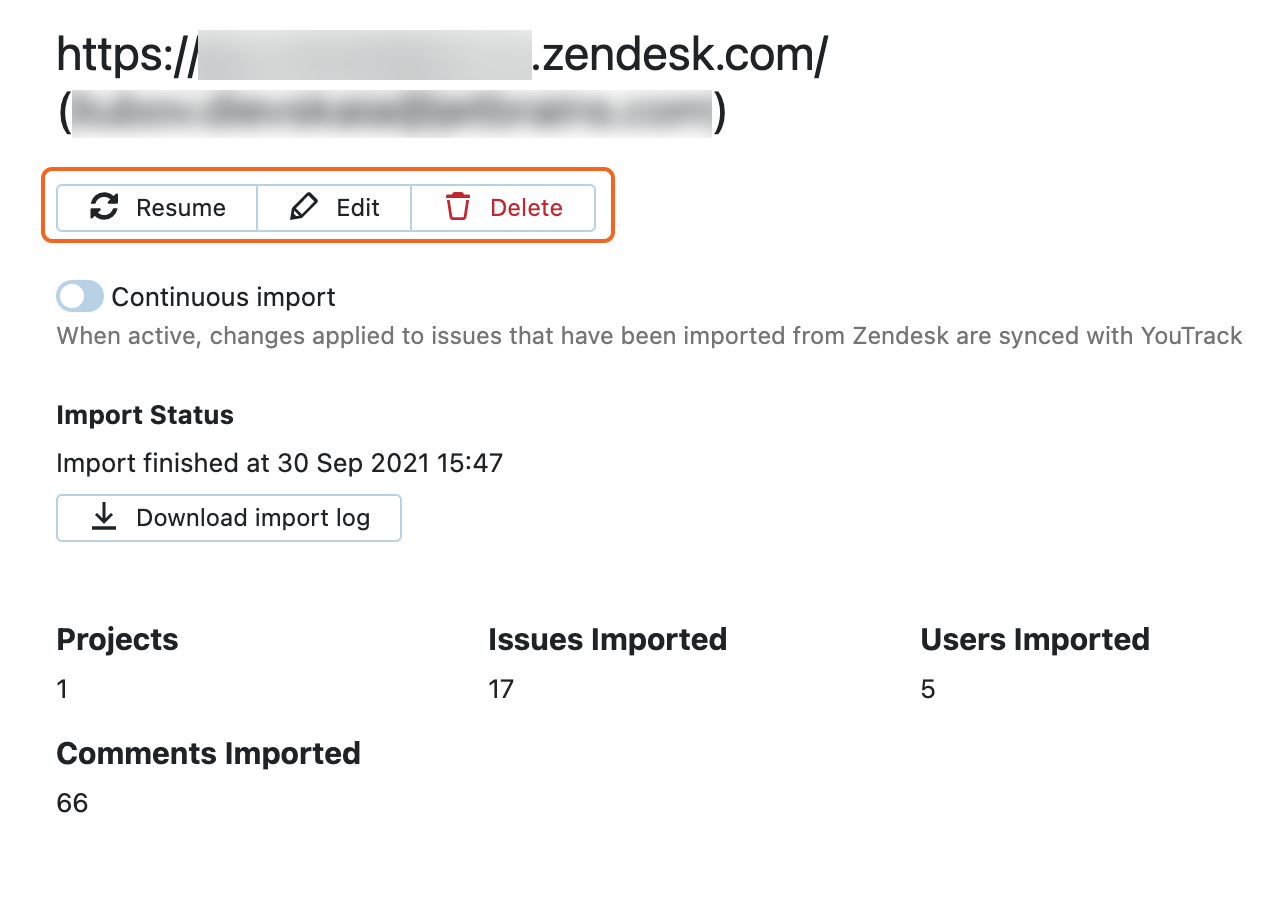1278x912 pixels.
Task: Click the Issues Imported count of 17
Action: pos(501,689)
